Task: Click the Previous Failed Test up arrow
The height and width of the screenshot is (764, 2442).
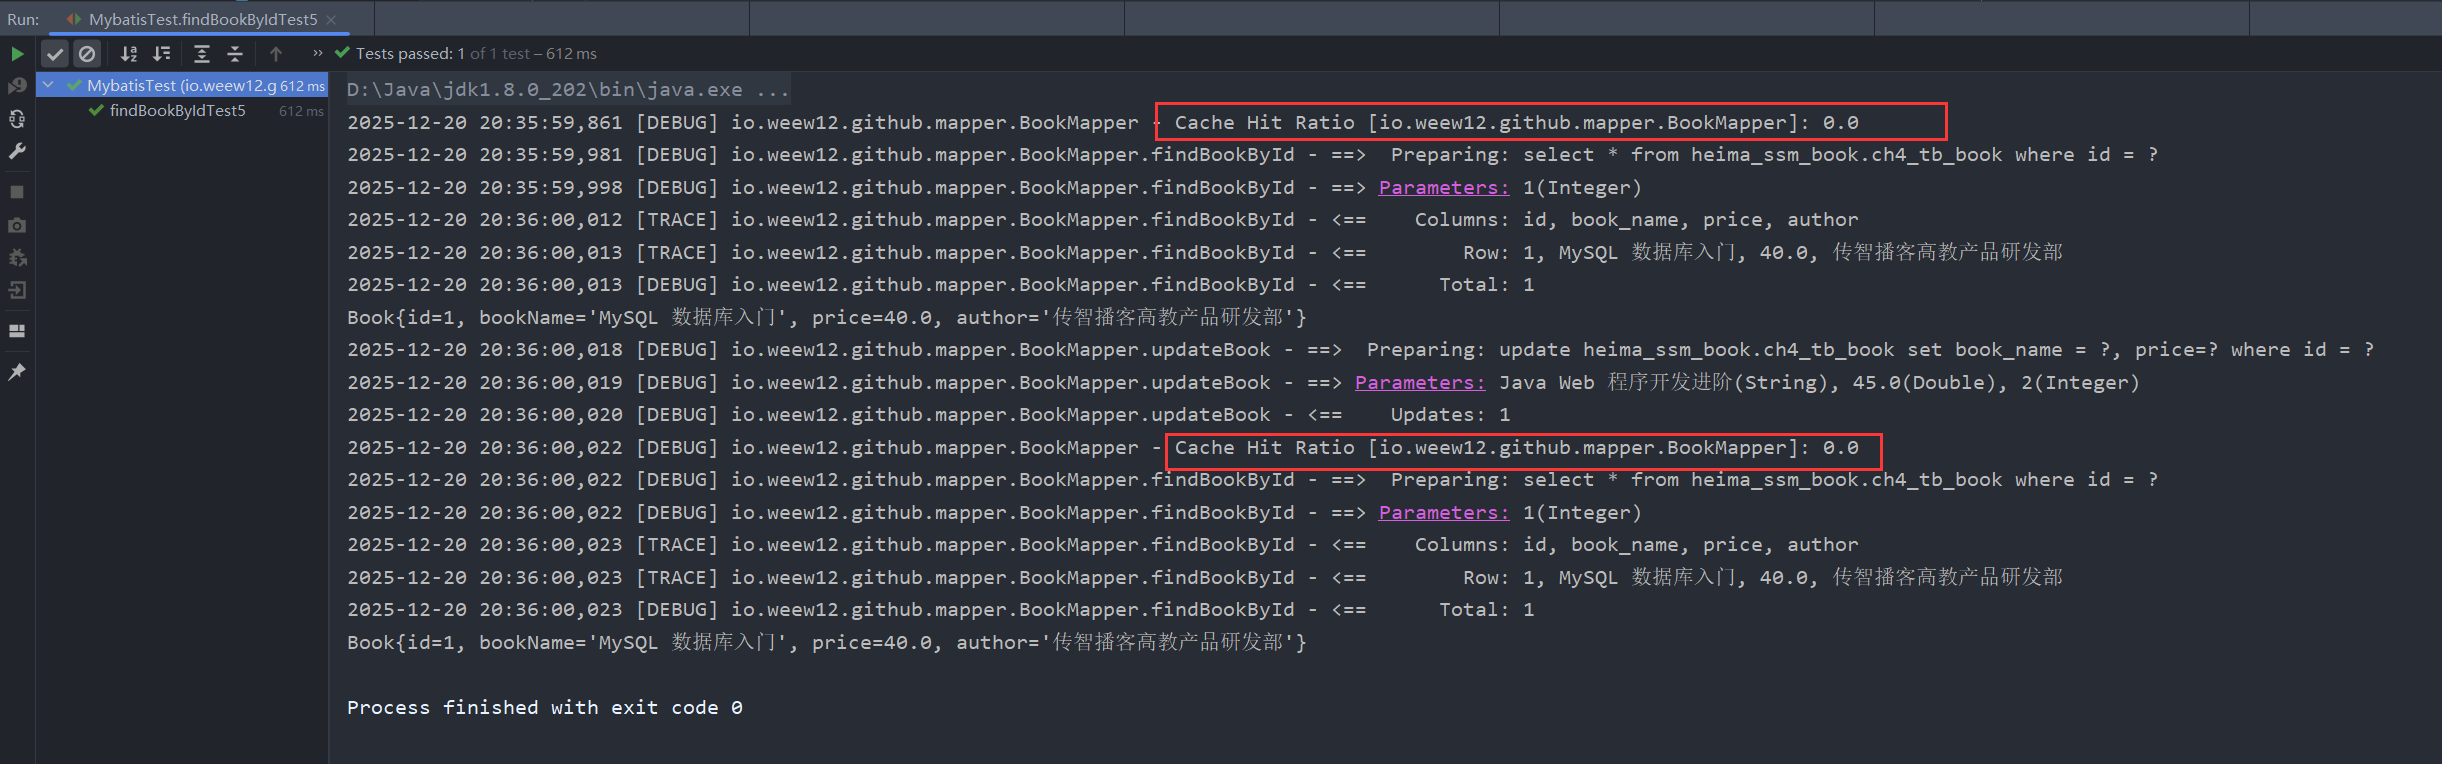Action: click(276, 54)
